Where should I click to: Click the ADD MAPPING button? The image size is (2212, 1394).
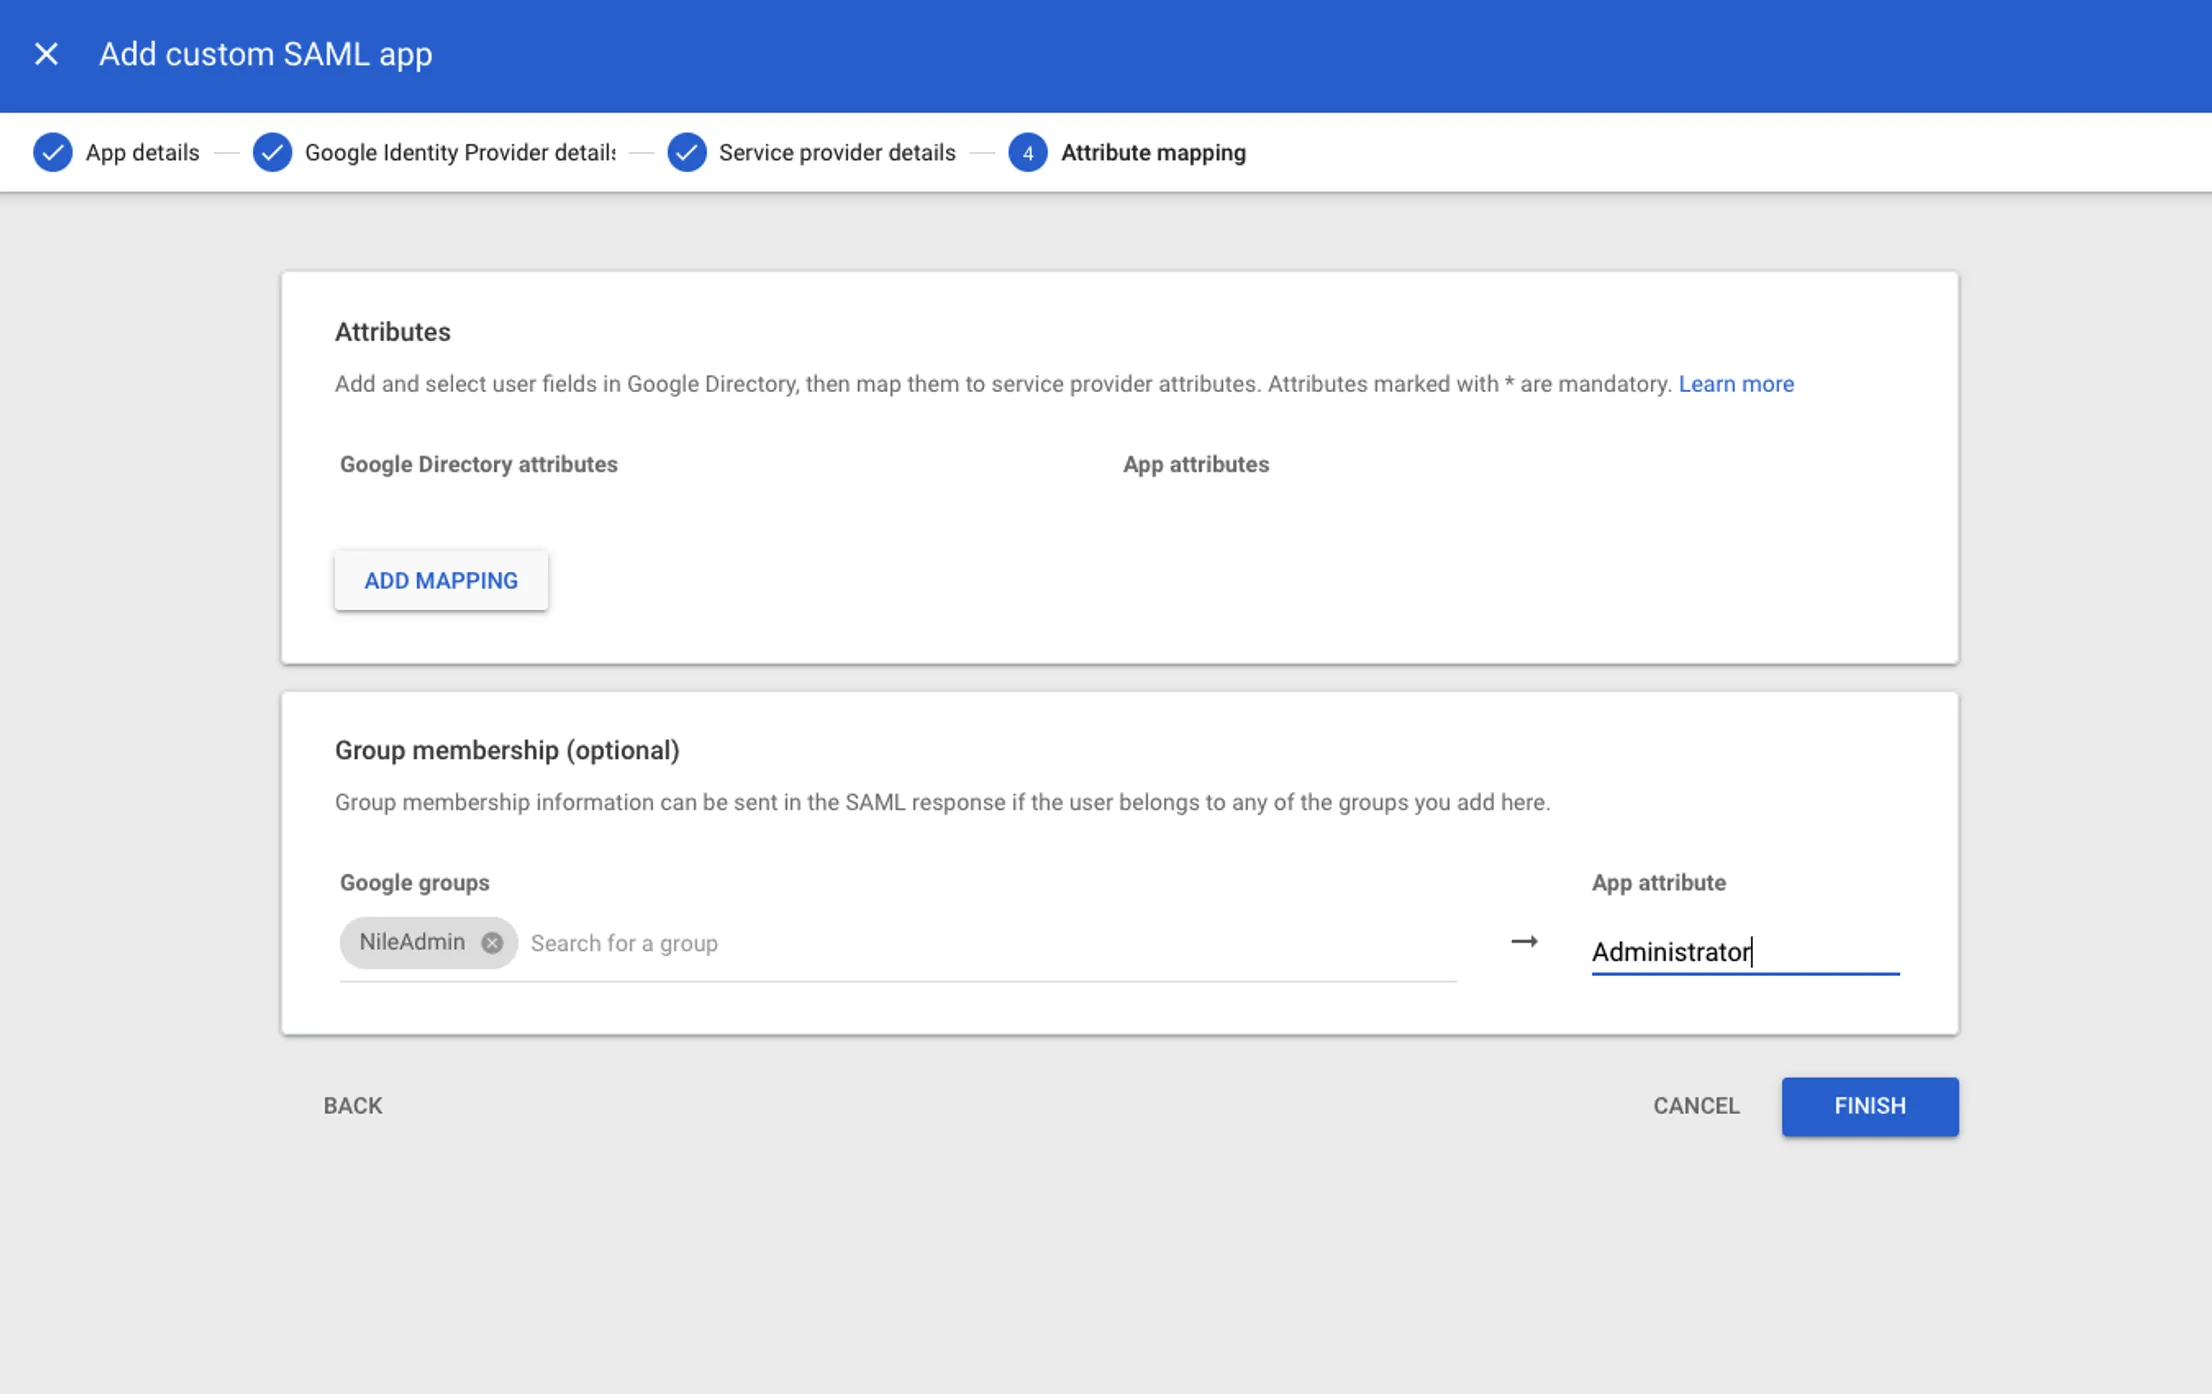pos(441,581)
